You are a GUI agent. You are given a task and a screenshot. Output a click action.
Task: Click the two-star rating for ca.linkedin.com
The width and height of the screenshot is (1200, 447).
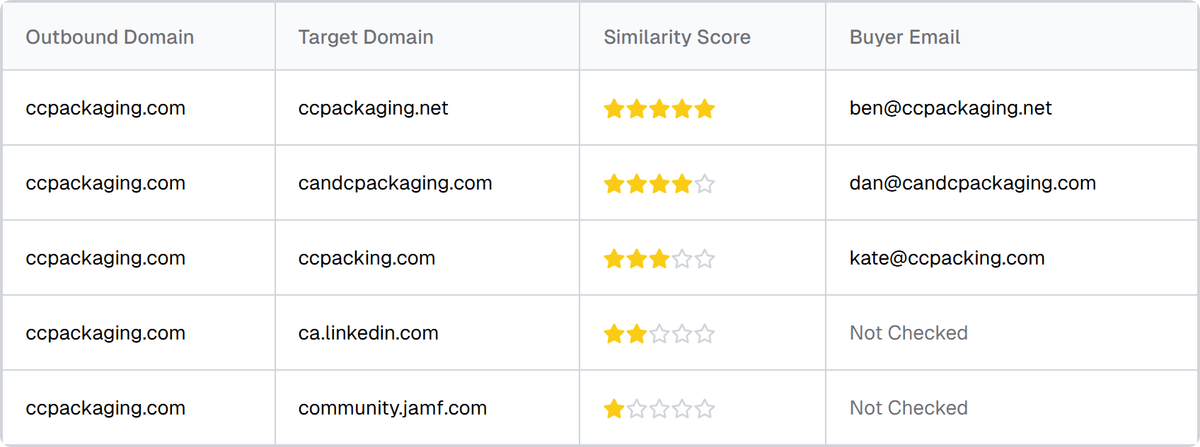click(x=659, y=334)
